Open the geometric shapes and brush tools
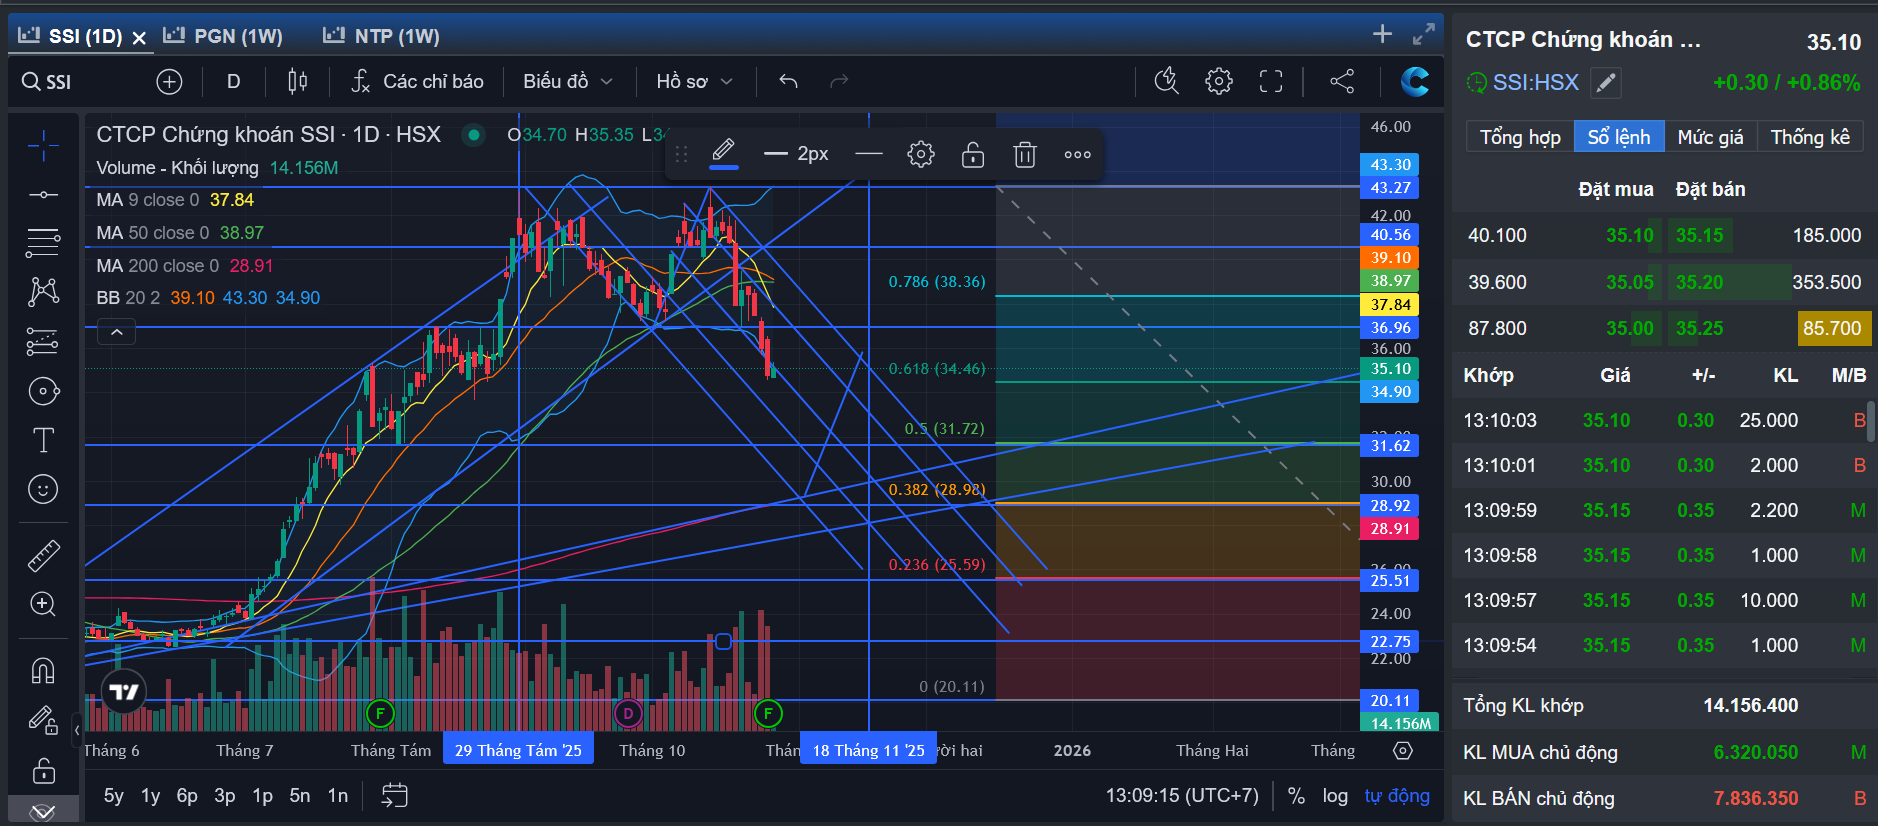The image size is (1878, 826). click(x=43, y=391)
